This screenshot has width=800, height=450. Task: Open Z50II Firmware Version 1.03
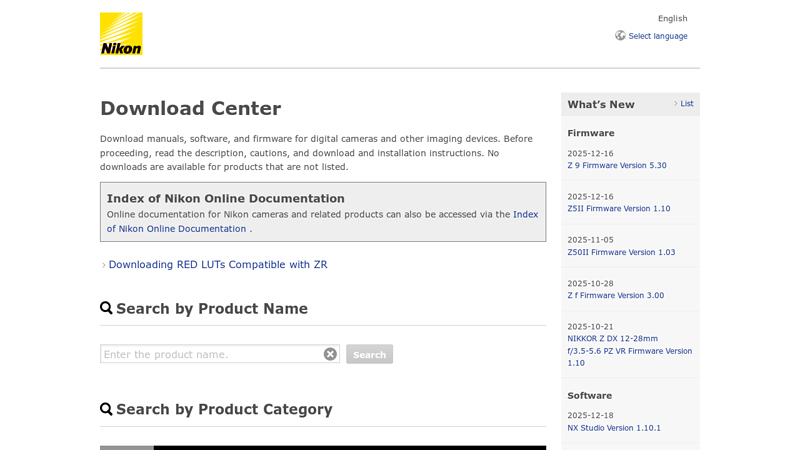tap(621, 252)
